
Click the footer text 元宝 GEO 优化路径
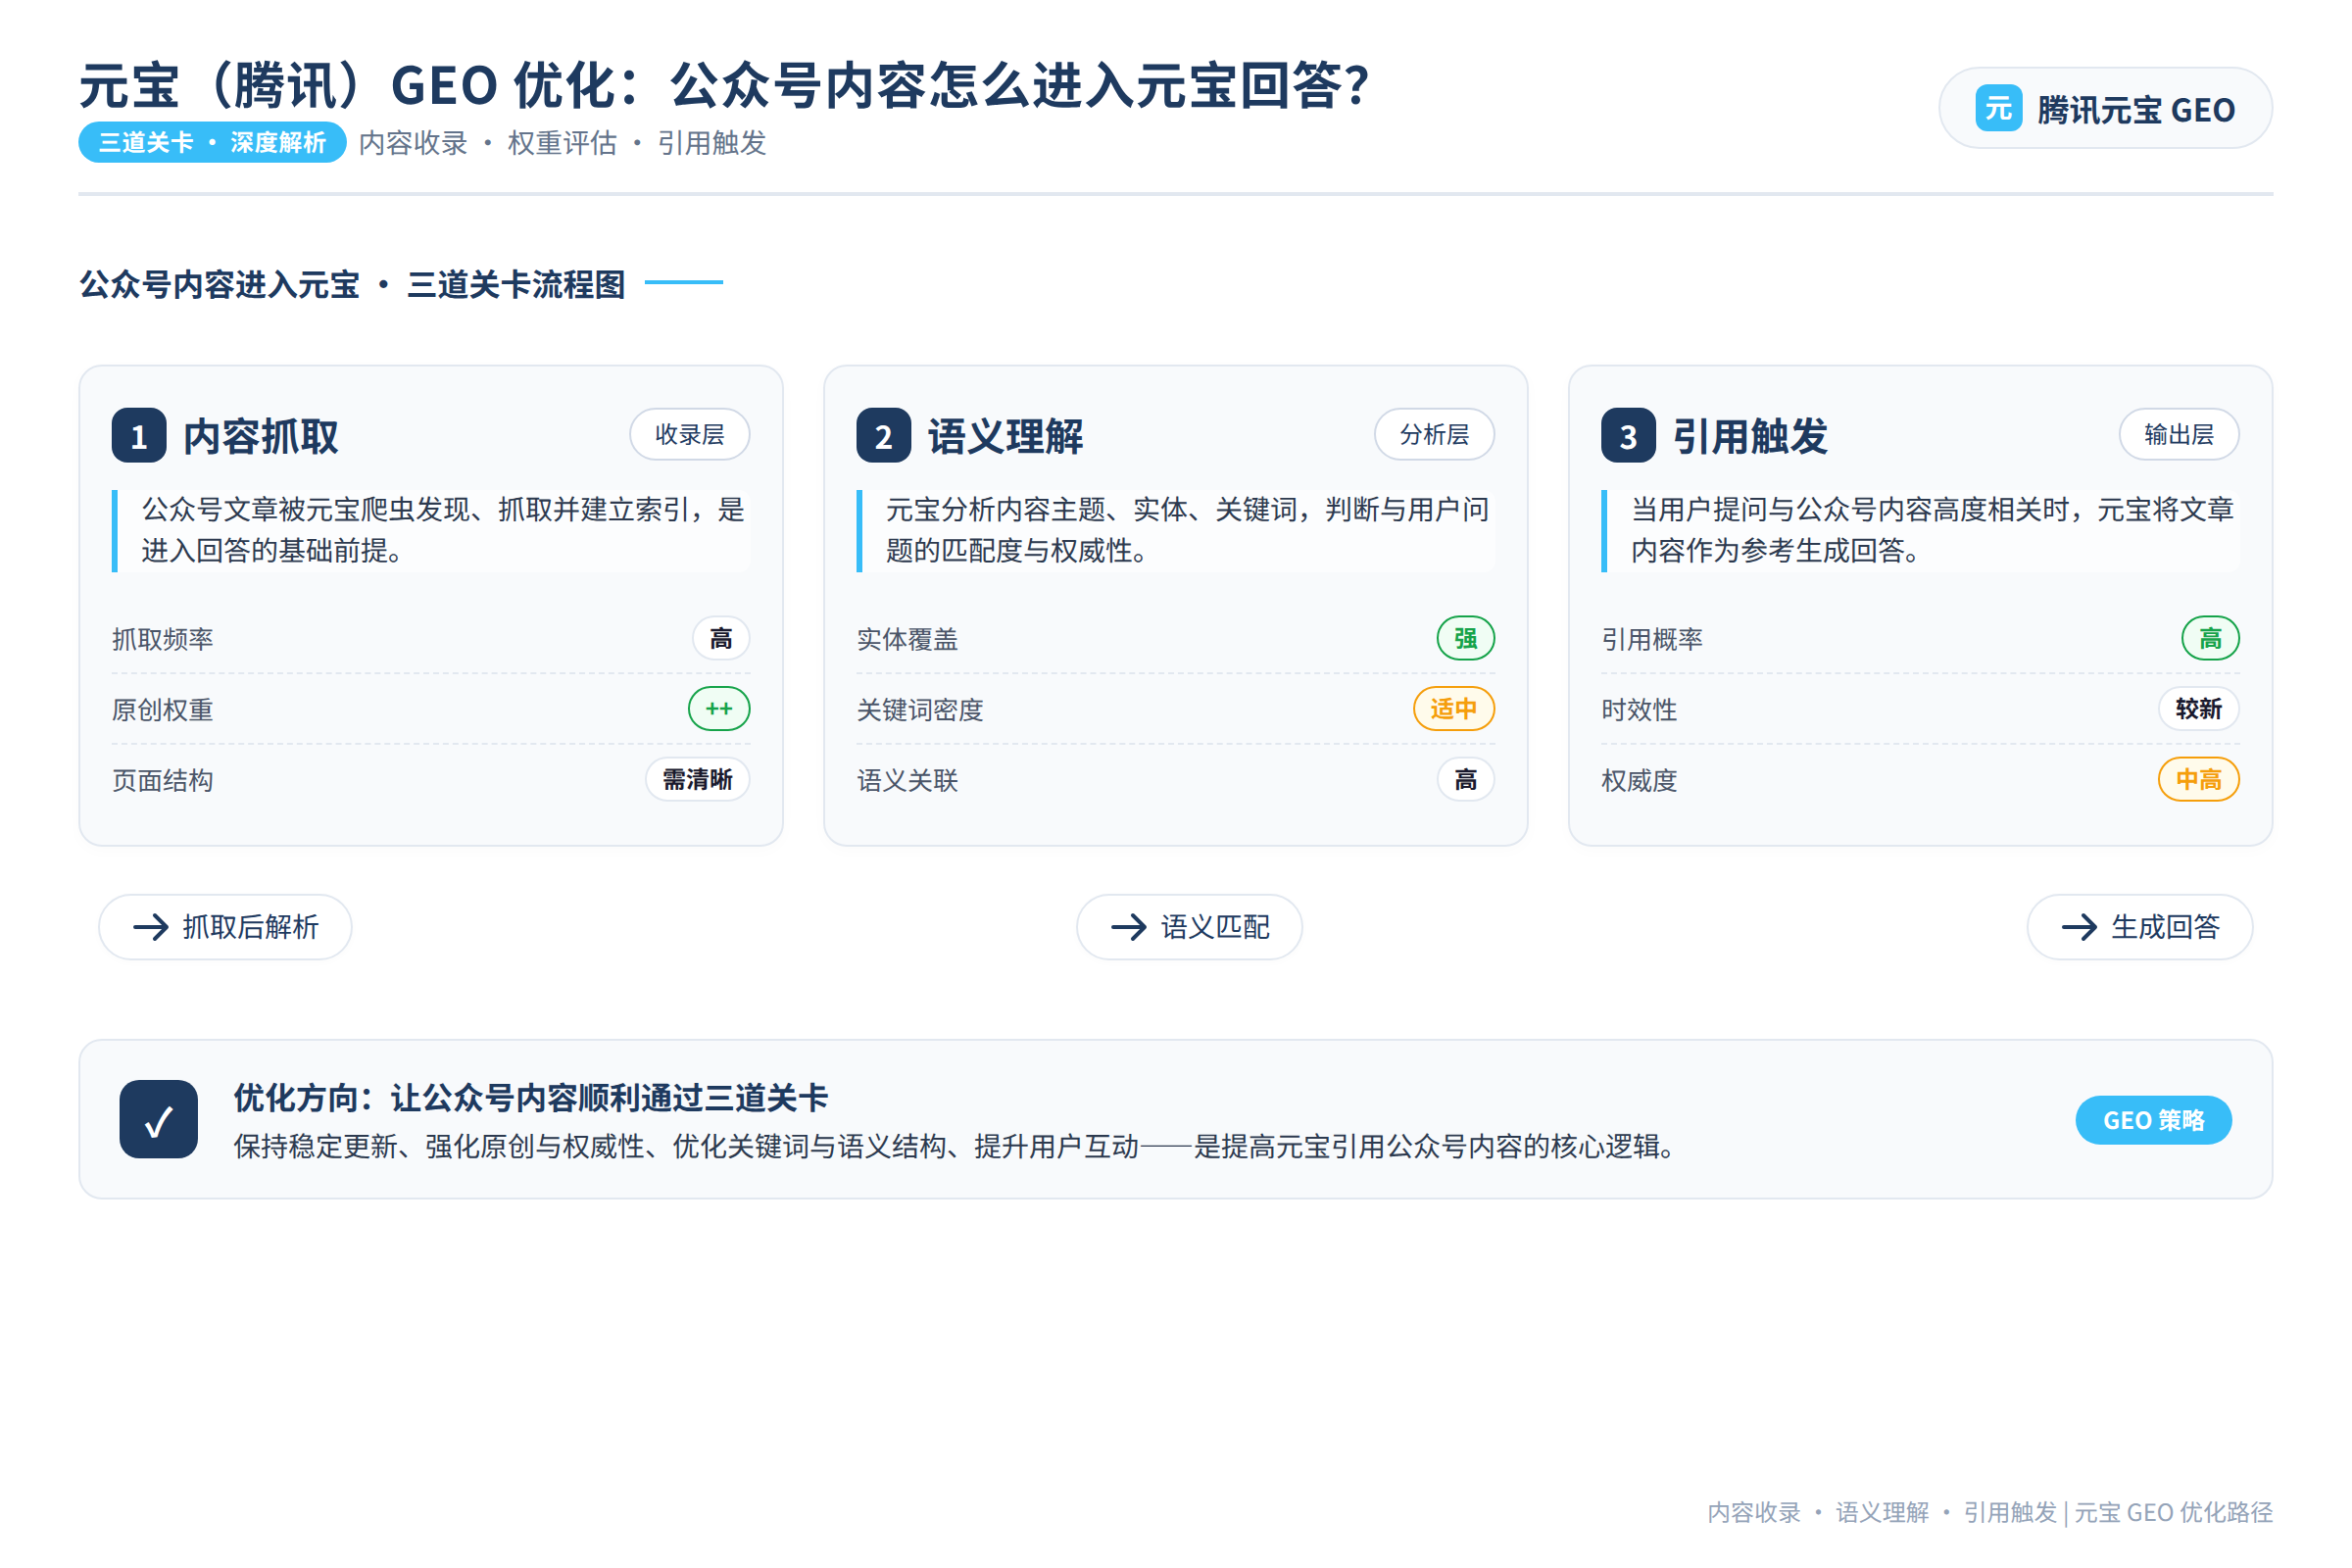[2173, 1512]
